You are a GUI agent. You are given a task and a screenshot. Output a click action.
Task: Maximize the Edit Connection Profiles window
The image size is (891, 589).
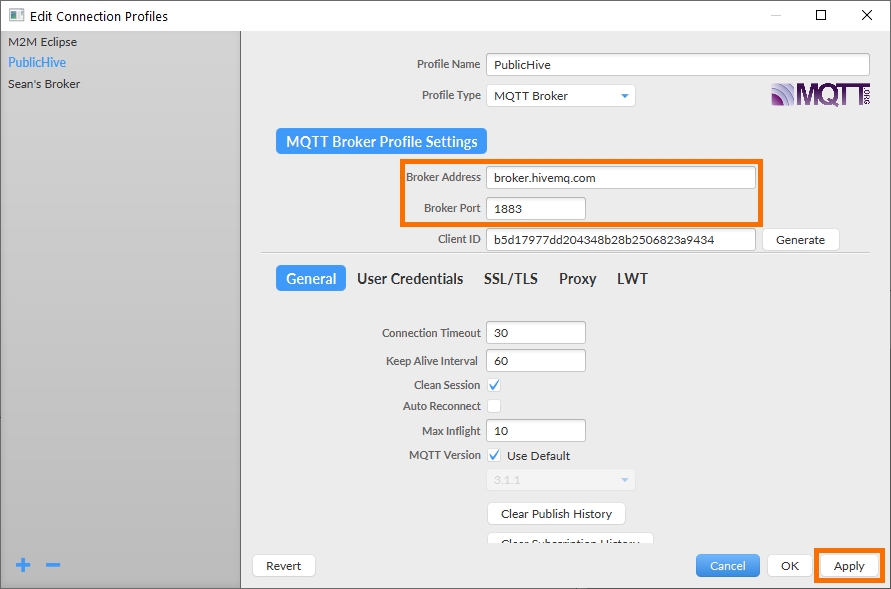point(821,15)
